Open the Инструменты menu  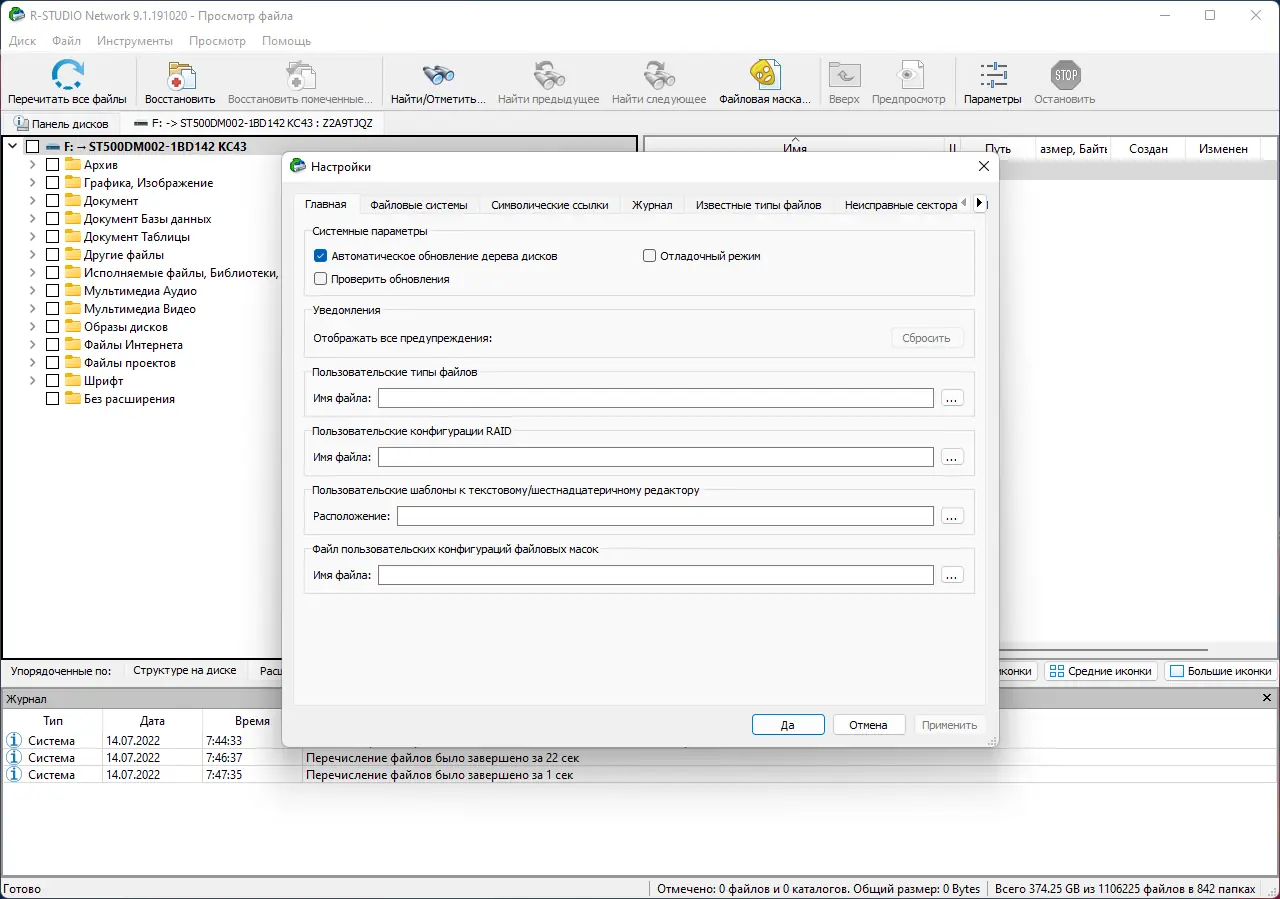point(135,41)
